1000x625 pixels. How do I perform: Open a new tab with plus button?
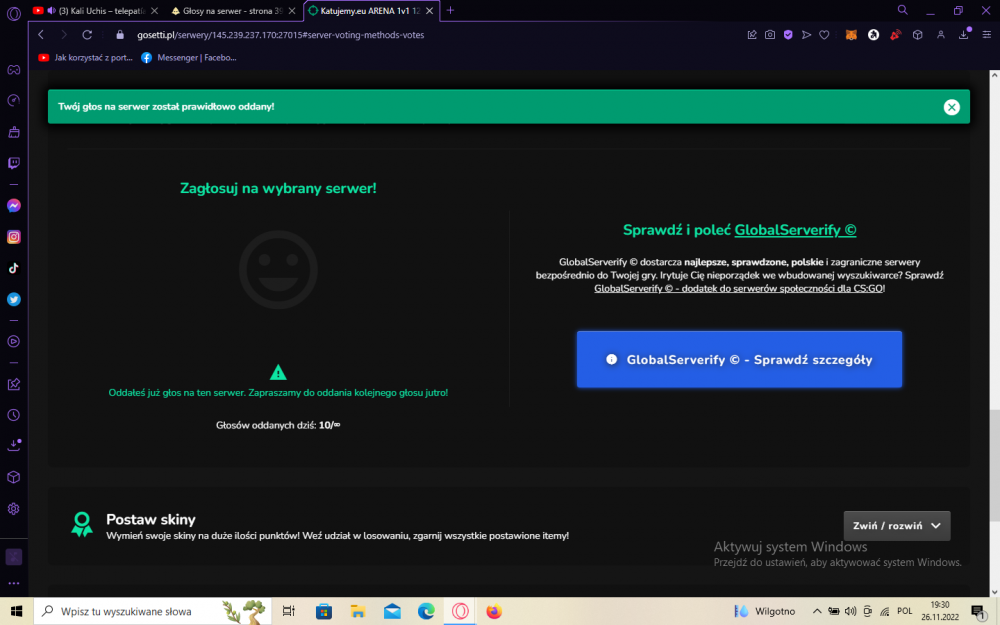click(x=450, y=10)
